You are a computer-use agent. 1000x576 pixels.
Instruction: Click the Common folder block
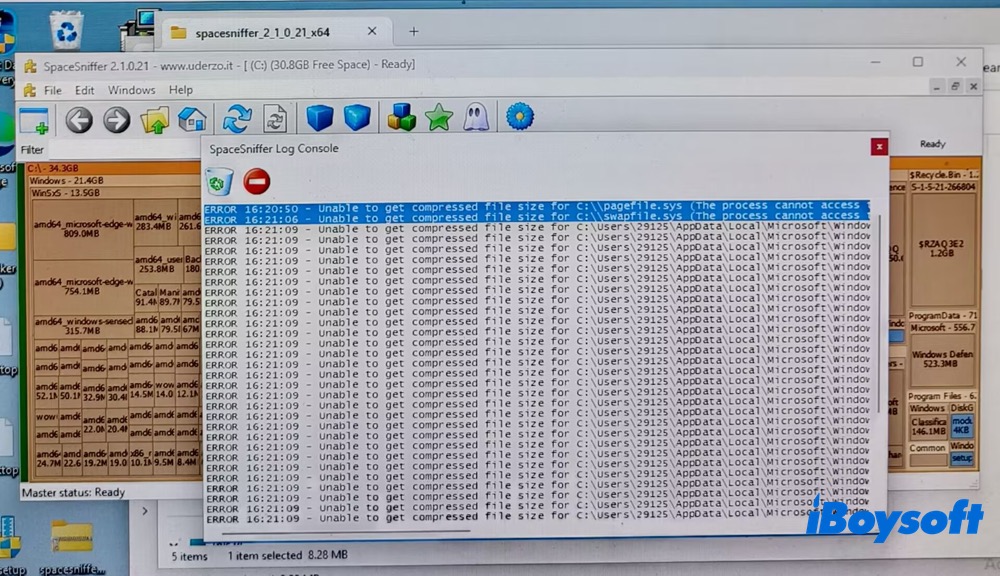coord(928,453)
